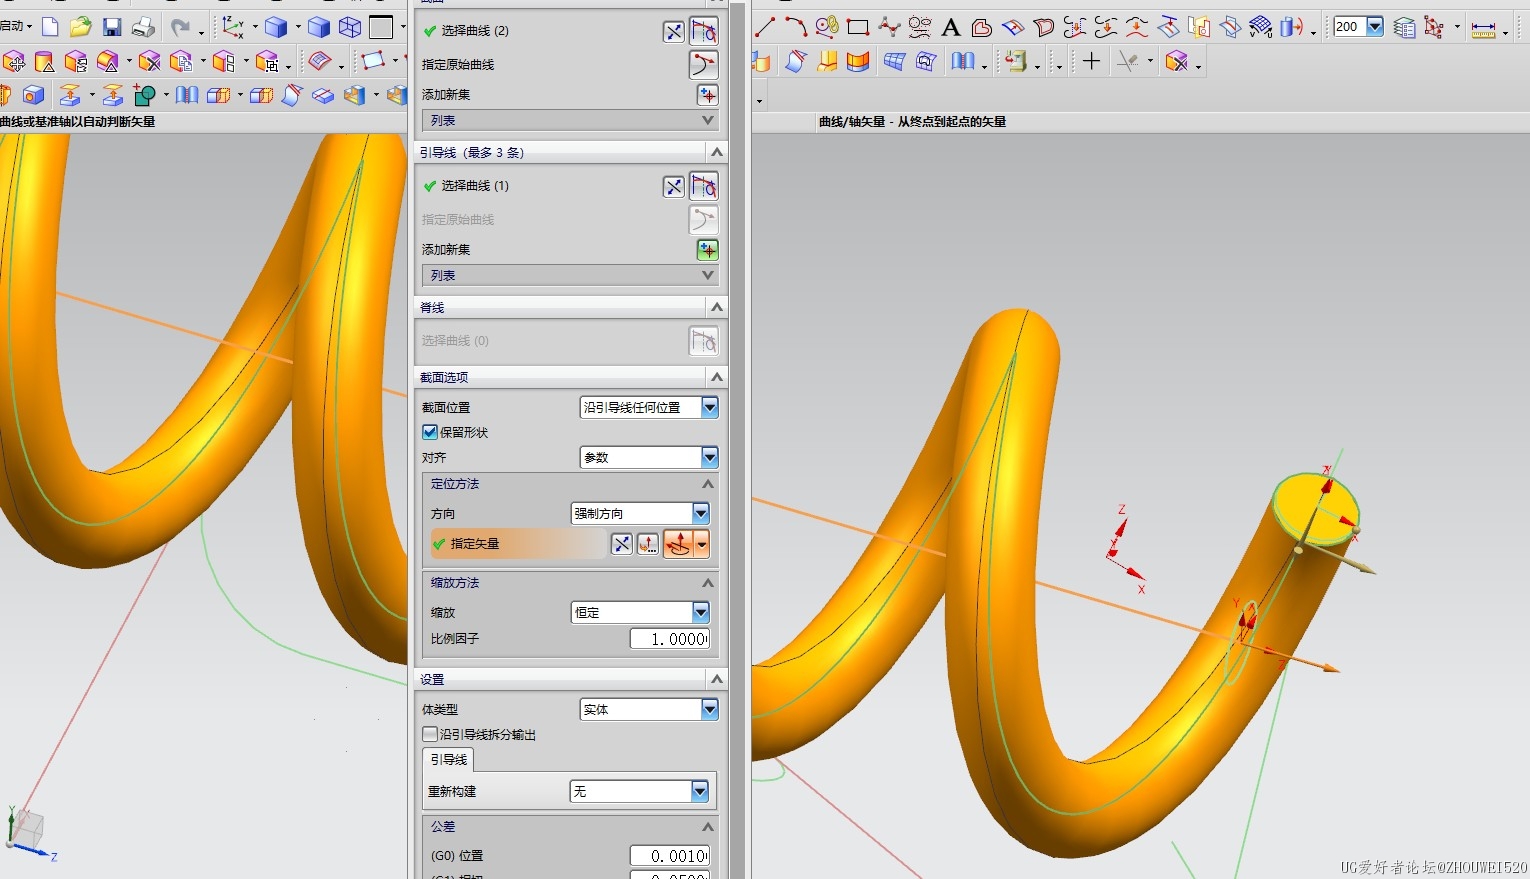Reverse direction for section curves (2)
The height and width of the screenshot is (879, 1530).
pos(674,32)
